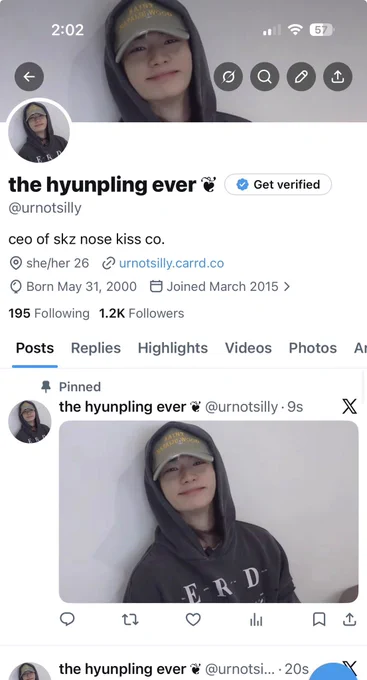This screenshot has height=680, width=367.
Task: View analytics for the pinned post
Action: (256, 620)
